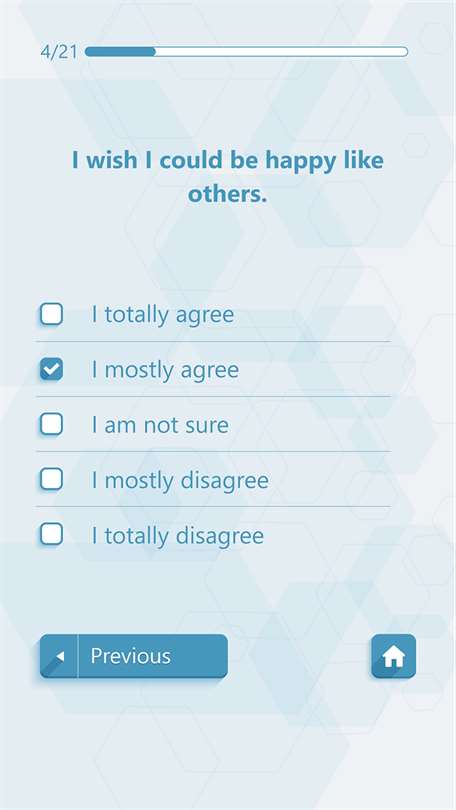Click the 'Previous' label text
456x810 pixels.
130,656
